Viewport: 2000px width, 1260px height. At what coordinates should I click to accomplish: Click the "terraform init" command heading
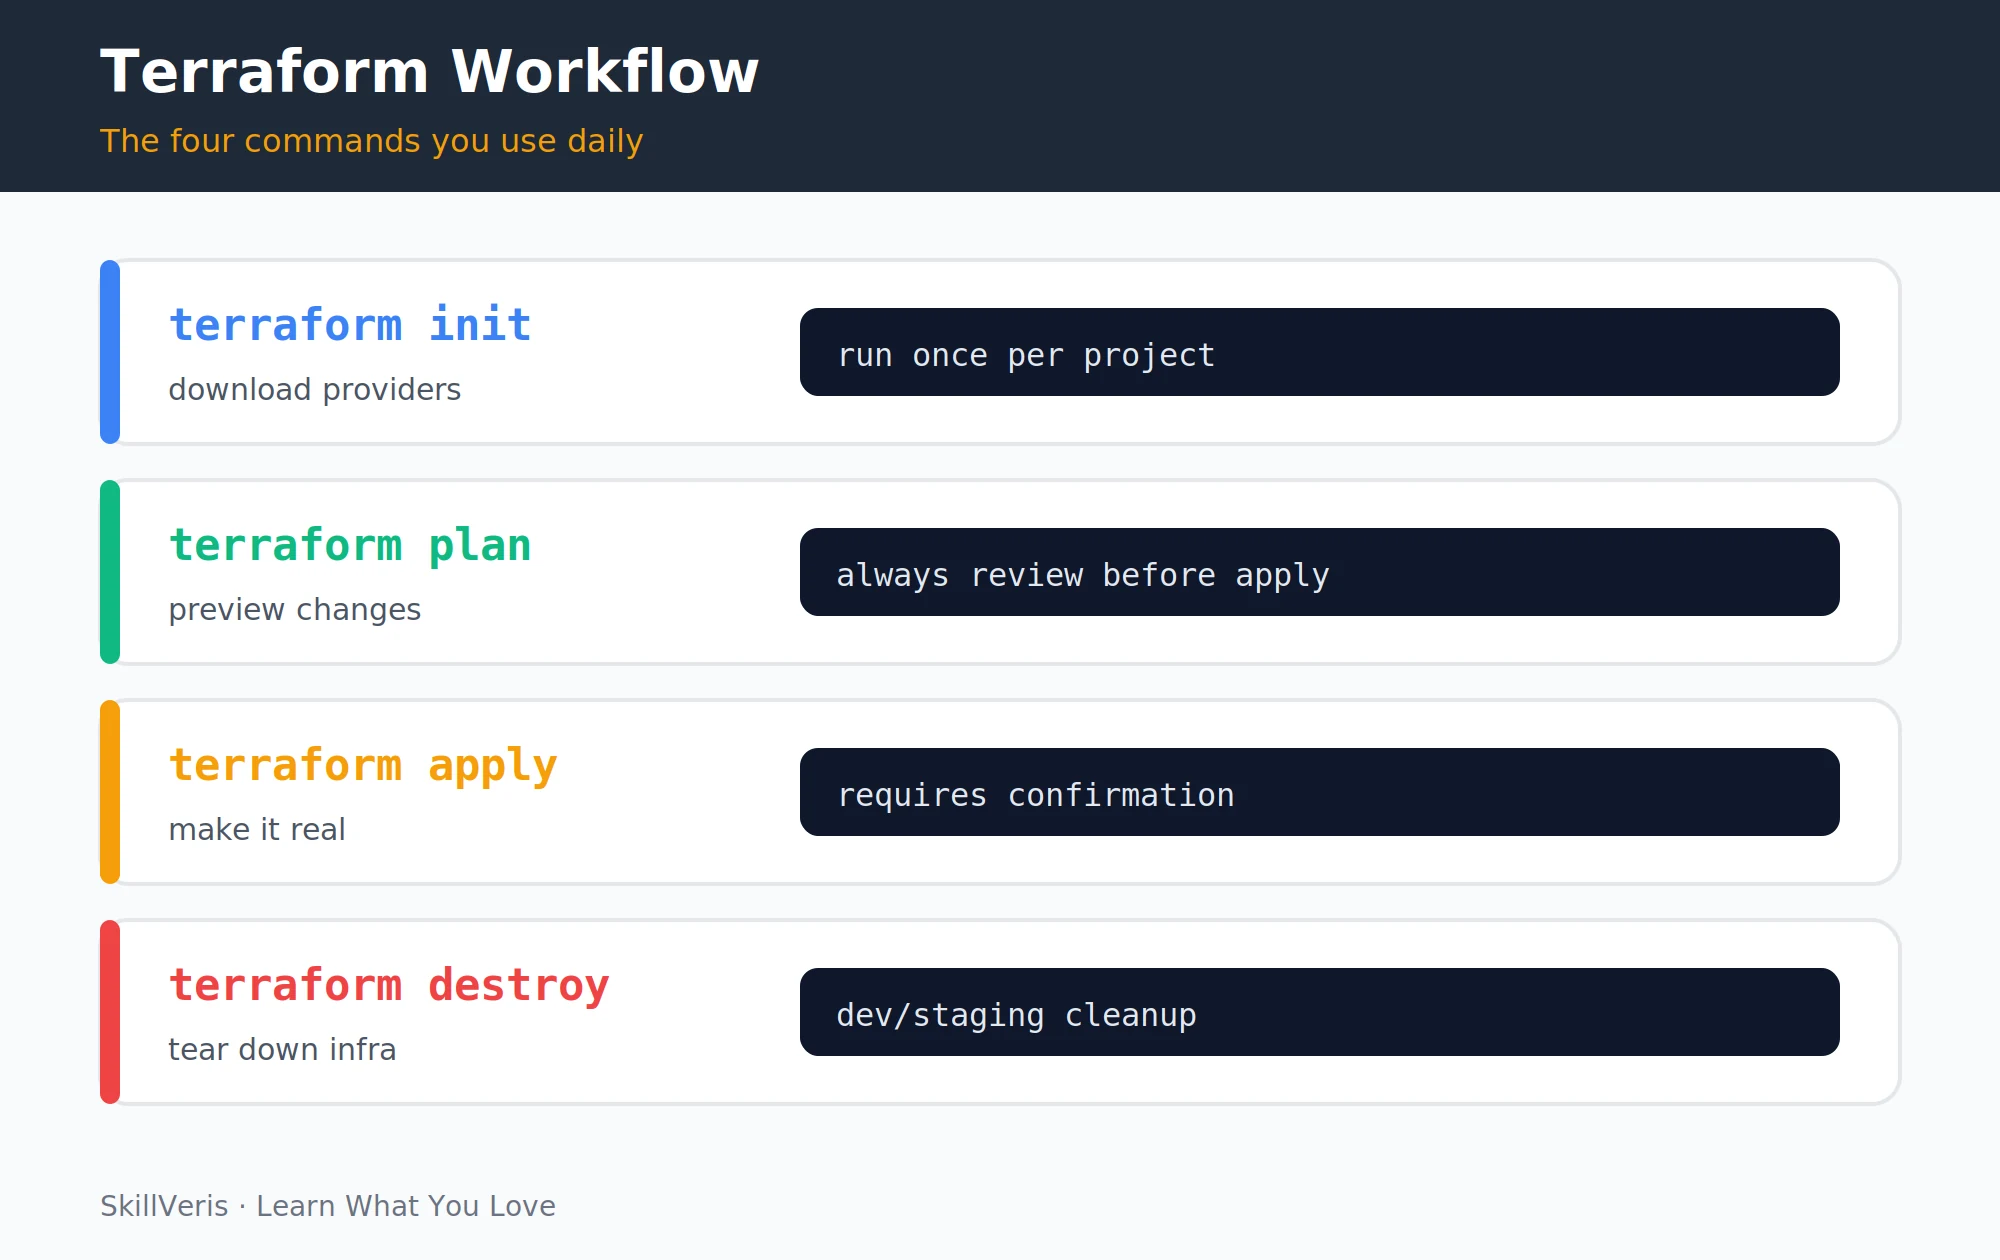(350, 325)
